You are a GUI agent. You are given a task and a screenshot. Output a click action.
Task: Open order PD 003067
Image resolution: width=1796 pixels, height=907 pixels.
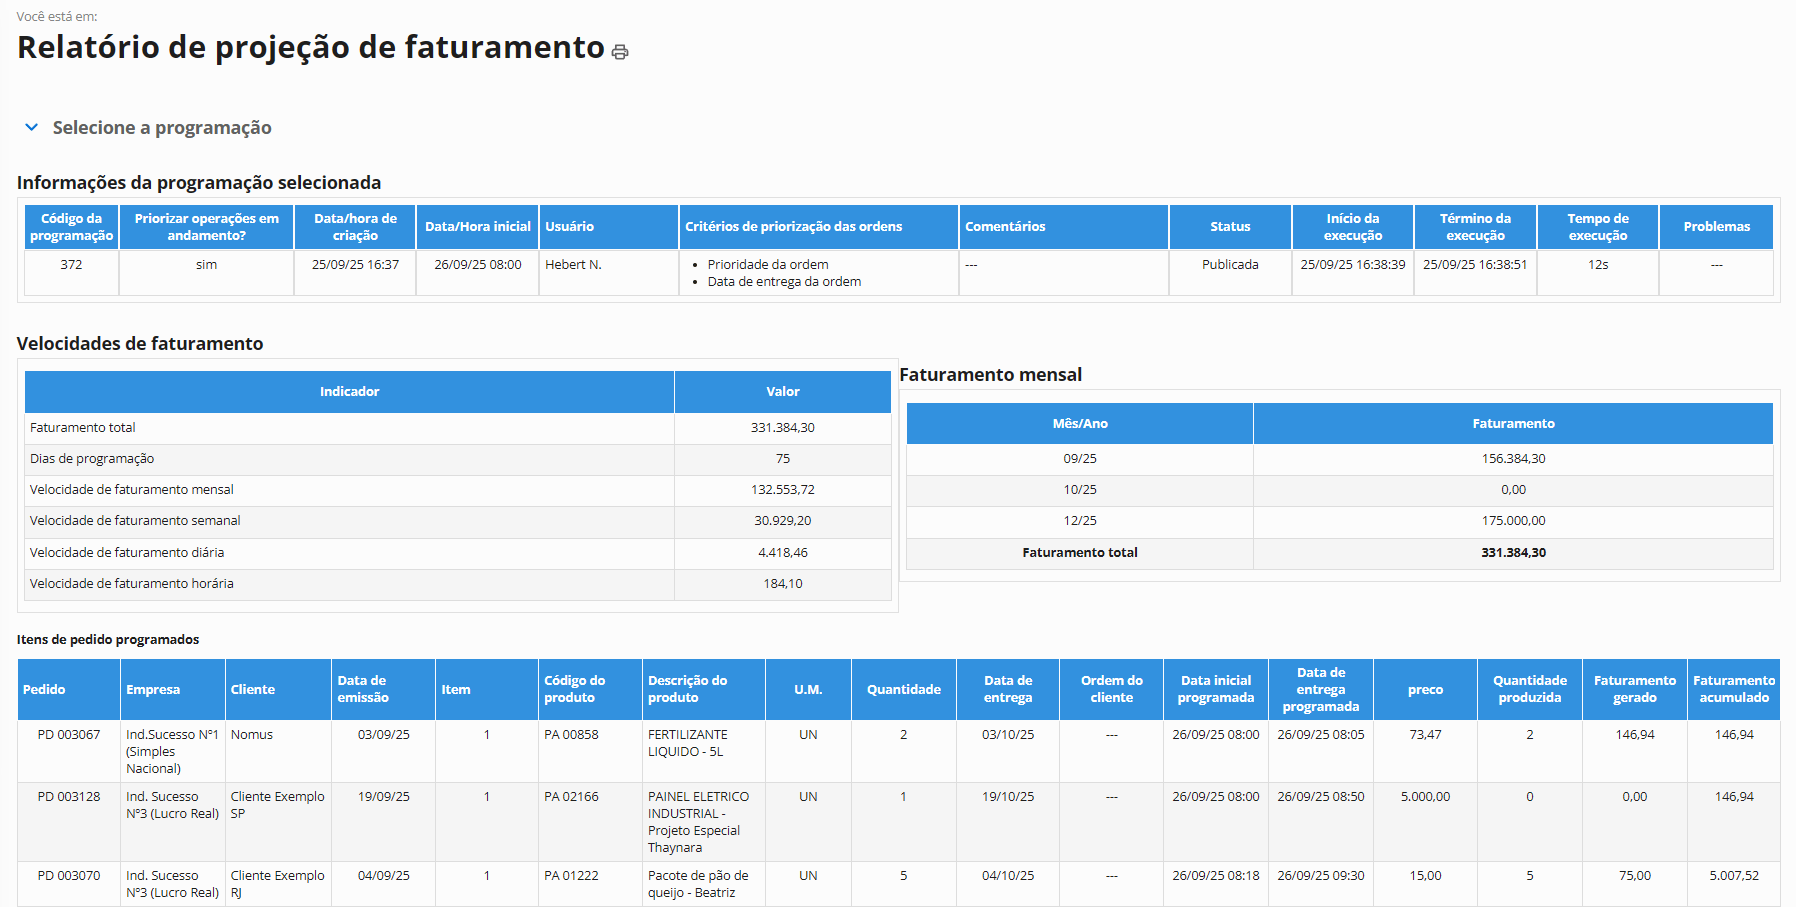(x=69, y=735)
